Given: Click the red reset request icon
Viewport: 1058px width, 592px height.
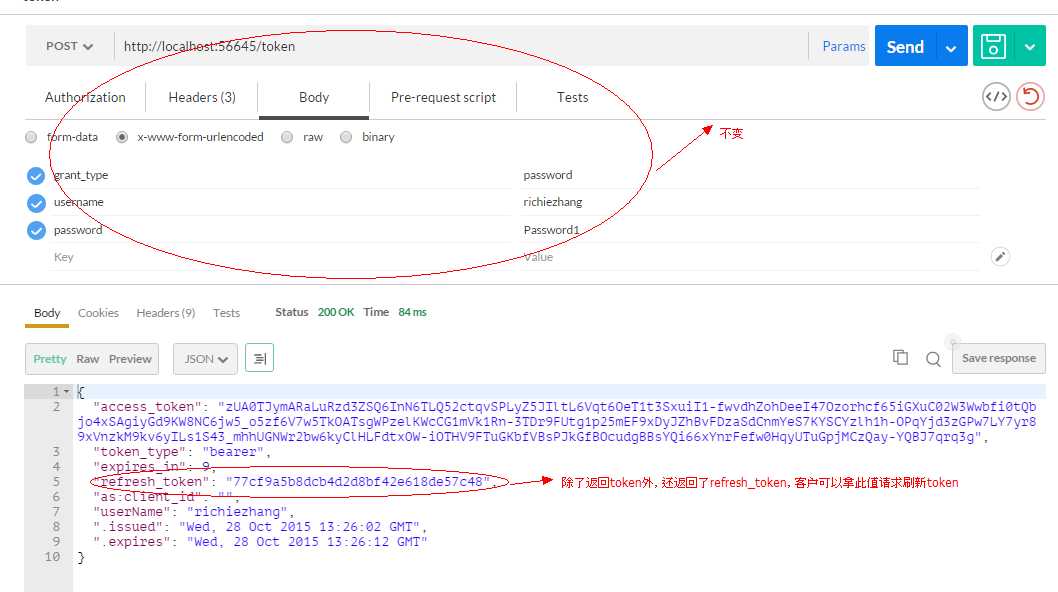Looking at the screenshot, I should click(1030, 97).
